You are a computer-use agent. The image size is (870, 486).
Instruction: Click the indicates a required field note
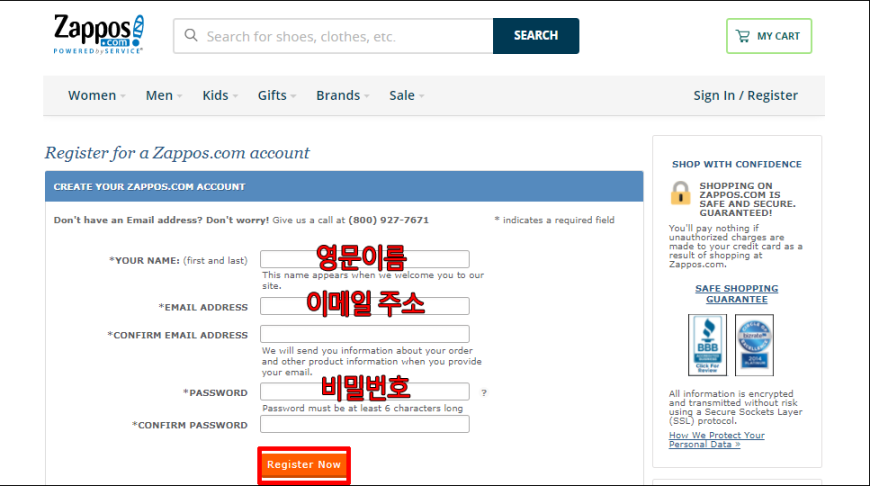tap(554, 220)
